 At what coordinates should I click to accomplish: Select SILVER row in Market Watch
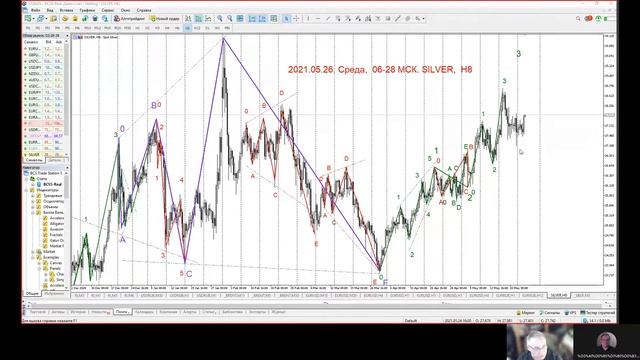pos(44,155)
